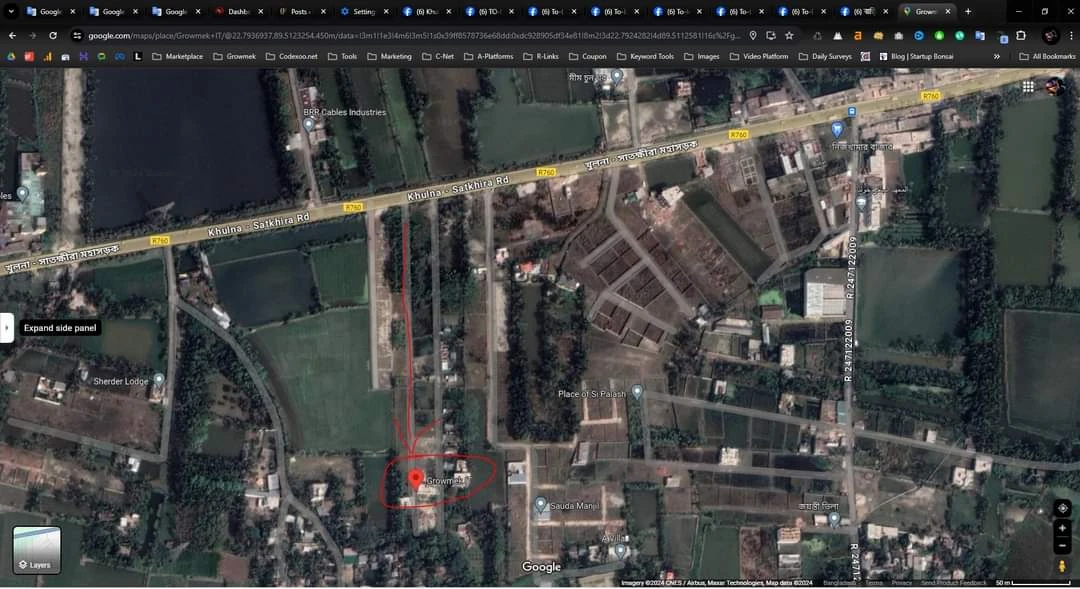Viewport: 1080px width, 589px height.
Task: Expand hidden bookmarks with chevron
Action: (996, 56)
